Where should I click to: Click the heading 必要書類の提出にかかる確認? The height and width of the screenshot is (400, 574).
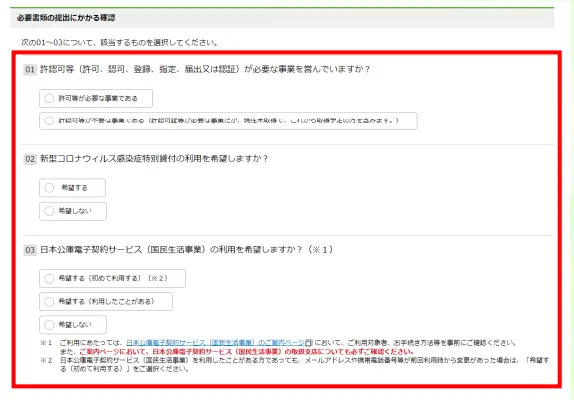pyautogui.click(x=66, y=18)
